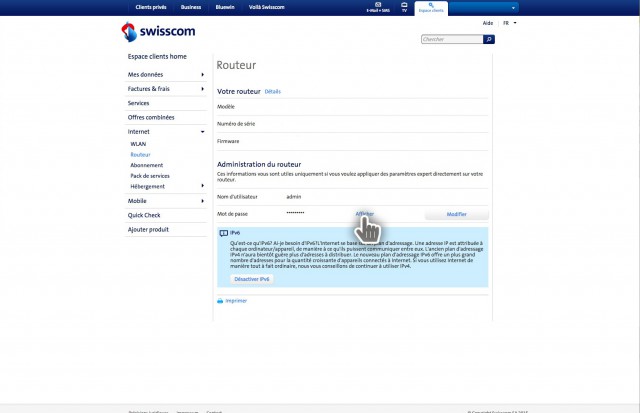
Task: Click the Administration du routeur heading
Action: [259, 164]
